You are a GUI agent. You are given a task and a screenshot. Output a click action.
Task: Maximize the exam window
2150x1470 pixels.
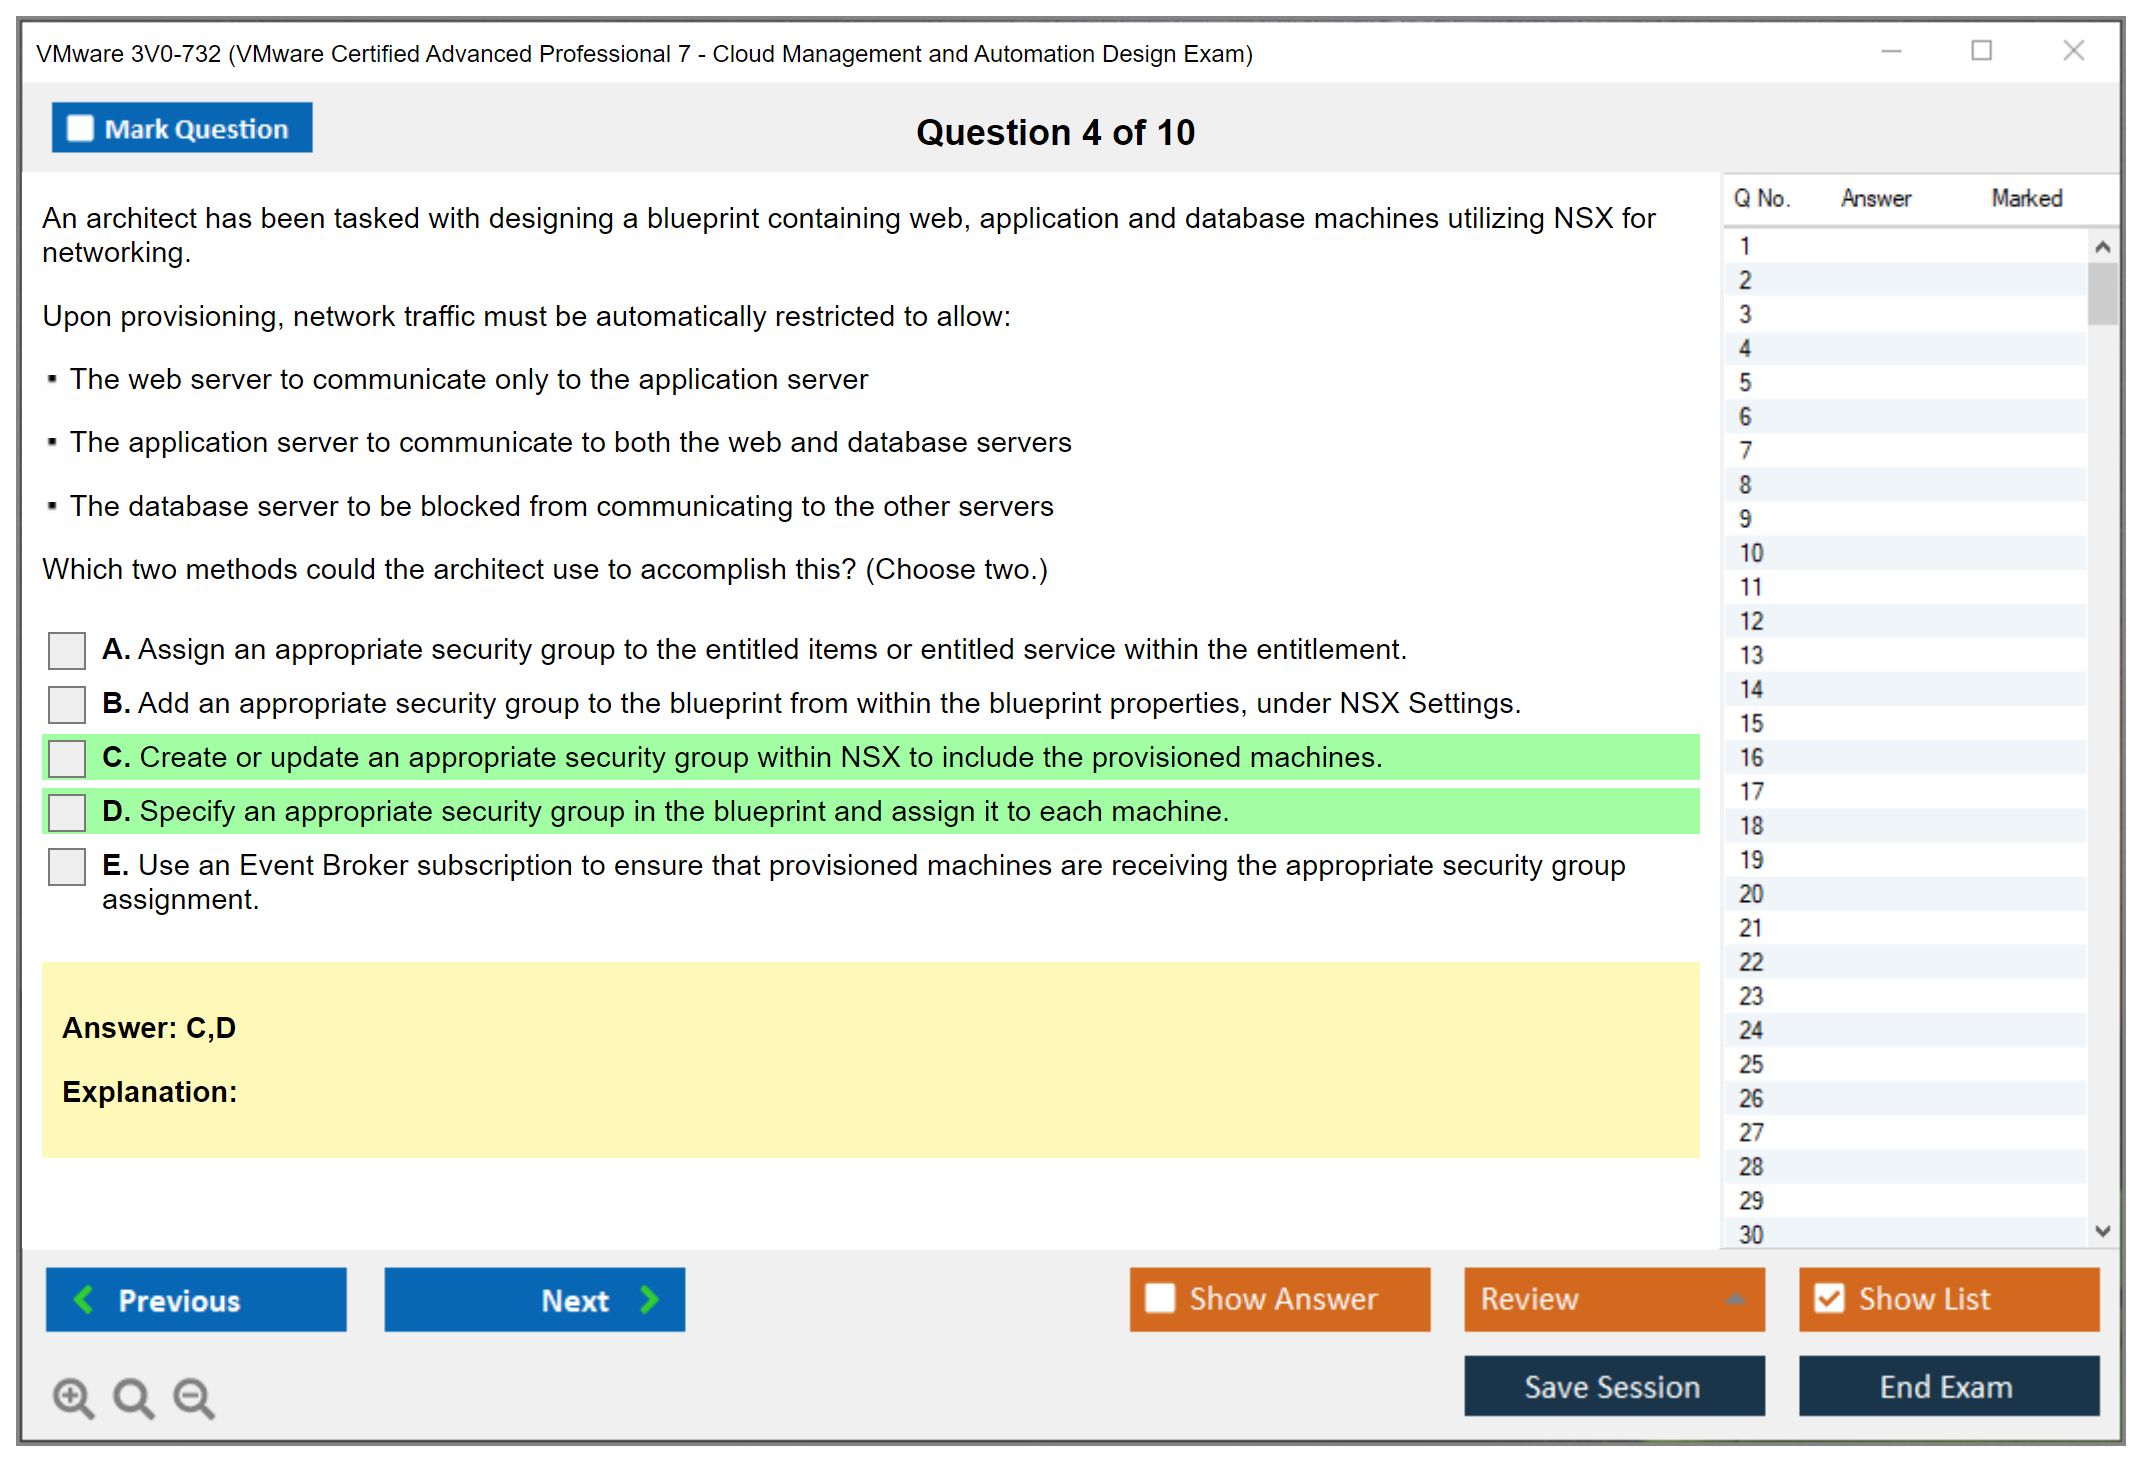click(x=1981, y=51)
